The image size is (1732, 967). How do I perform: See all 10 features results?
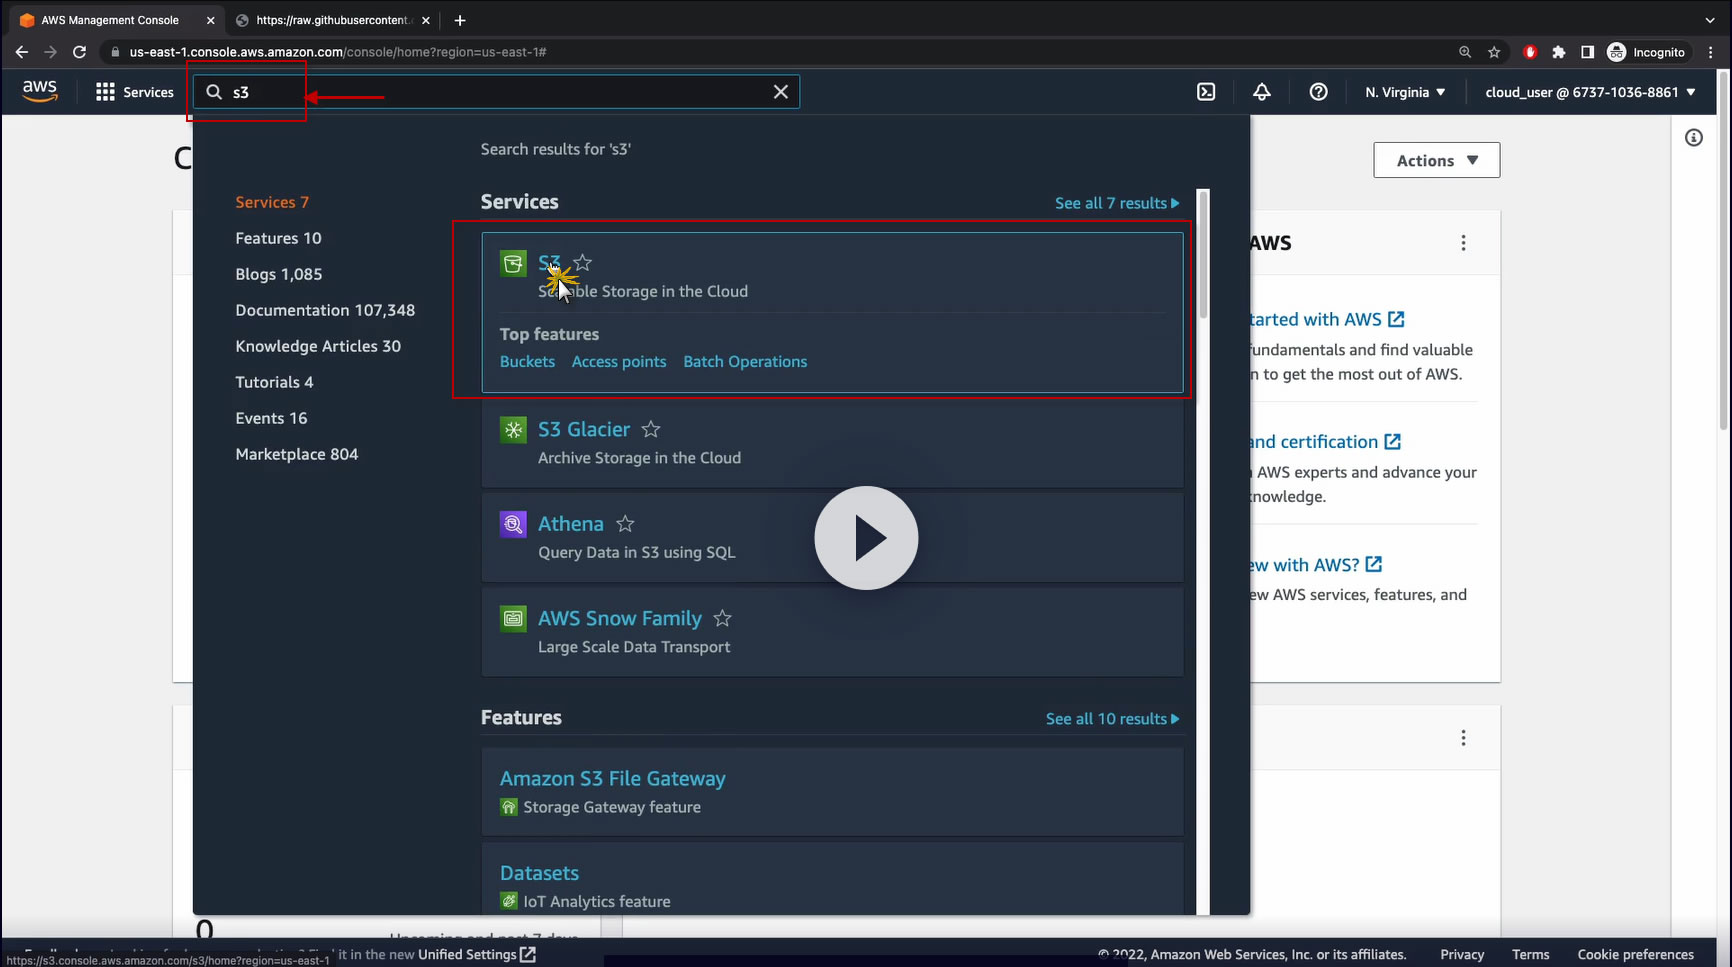[1113, 719]
